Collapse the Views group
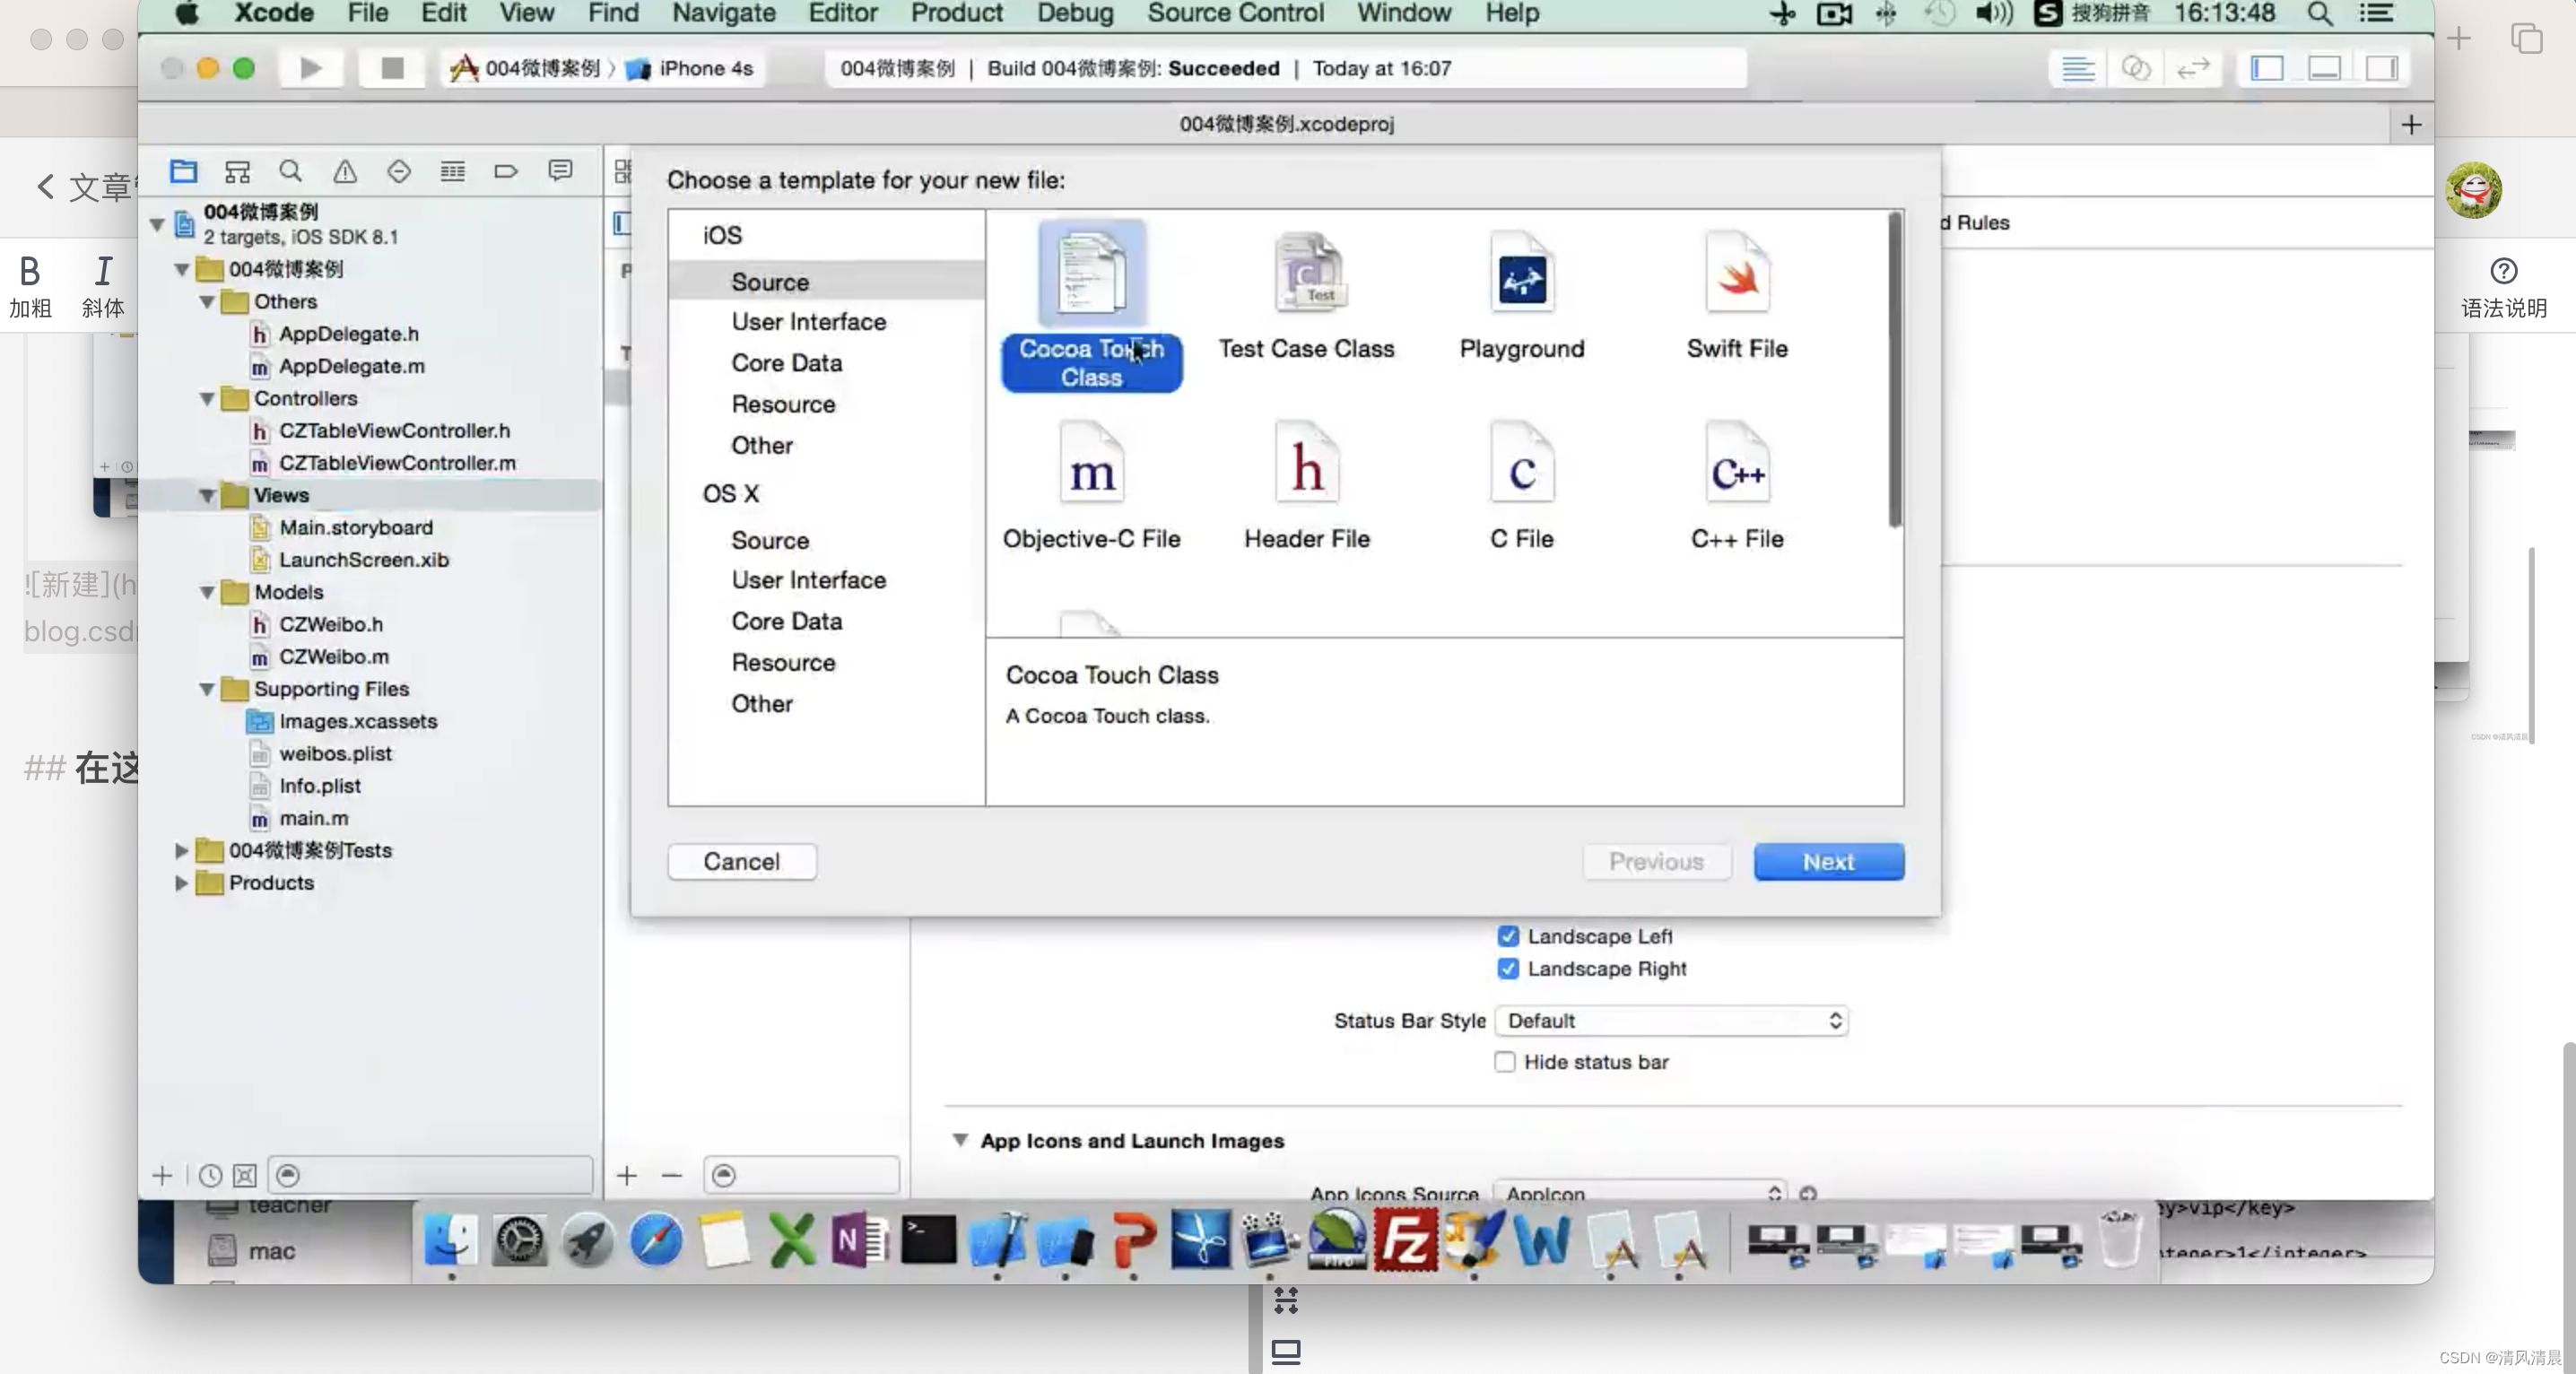This screenshot has height=1374, width=2576. [207, 495]
